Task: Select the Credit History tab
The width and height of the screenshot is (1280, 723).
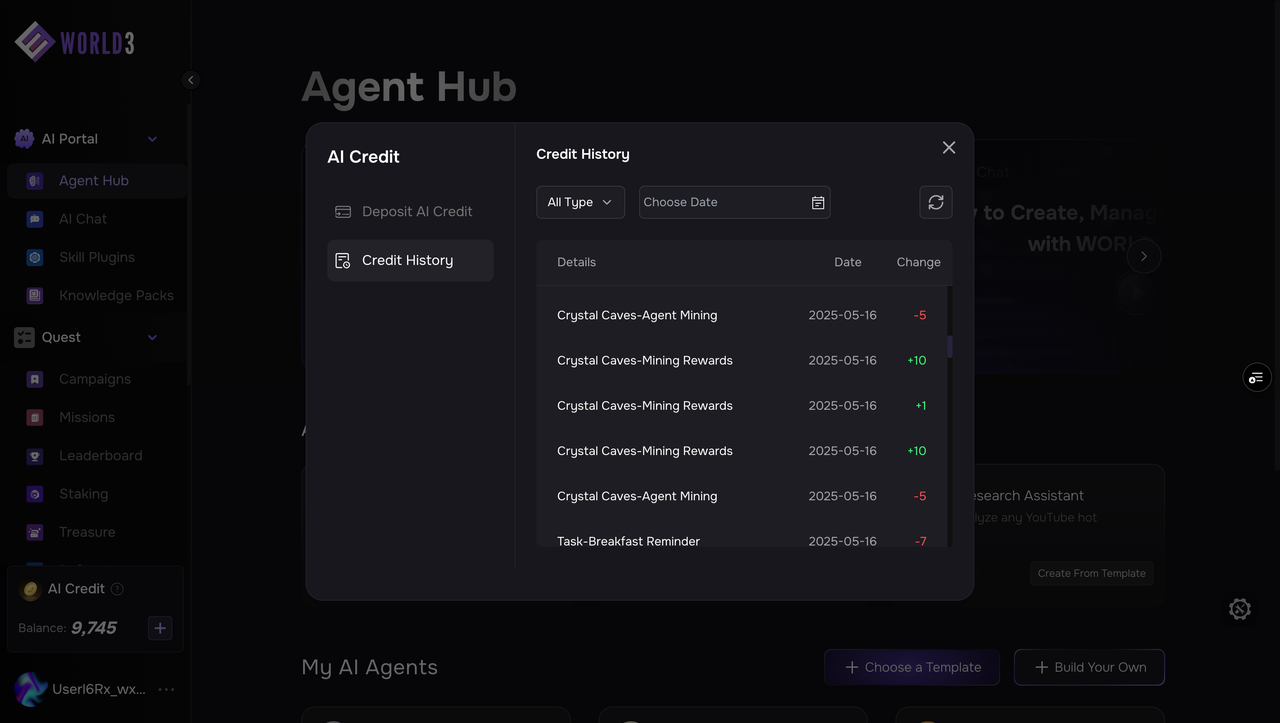Action: tap(410, 260)
